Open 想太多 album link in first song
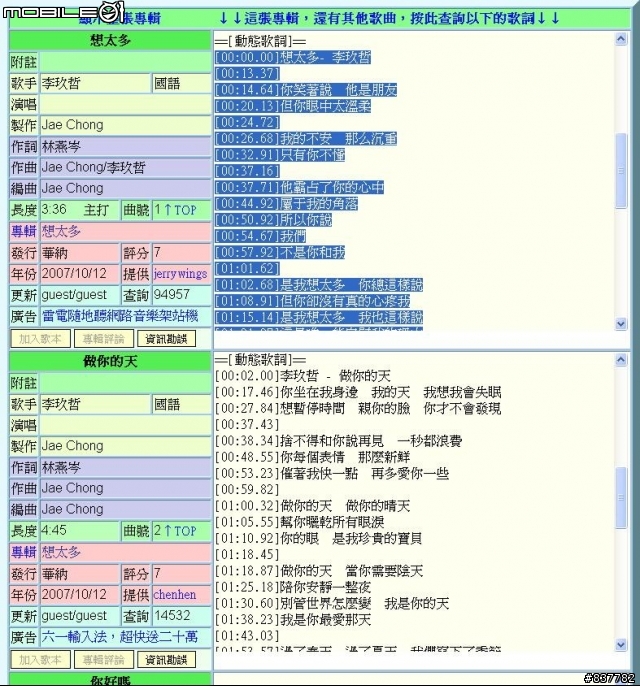The height and width of the screenshot is (686, 640). click(x=61, y=231)
